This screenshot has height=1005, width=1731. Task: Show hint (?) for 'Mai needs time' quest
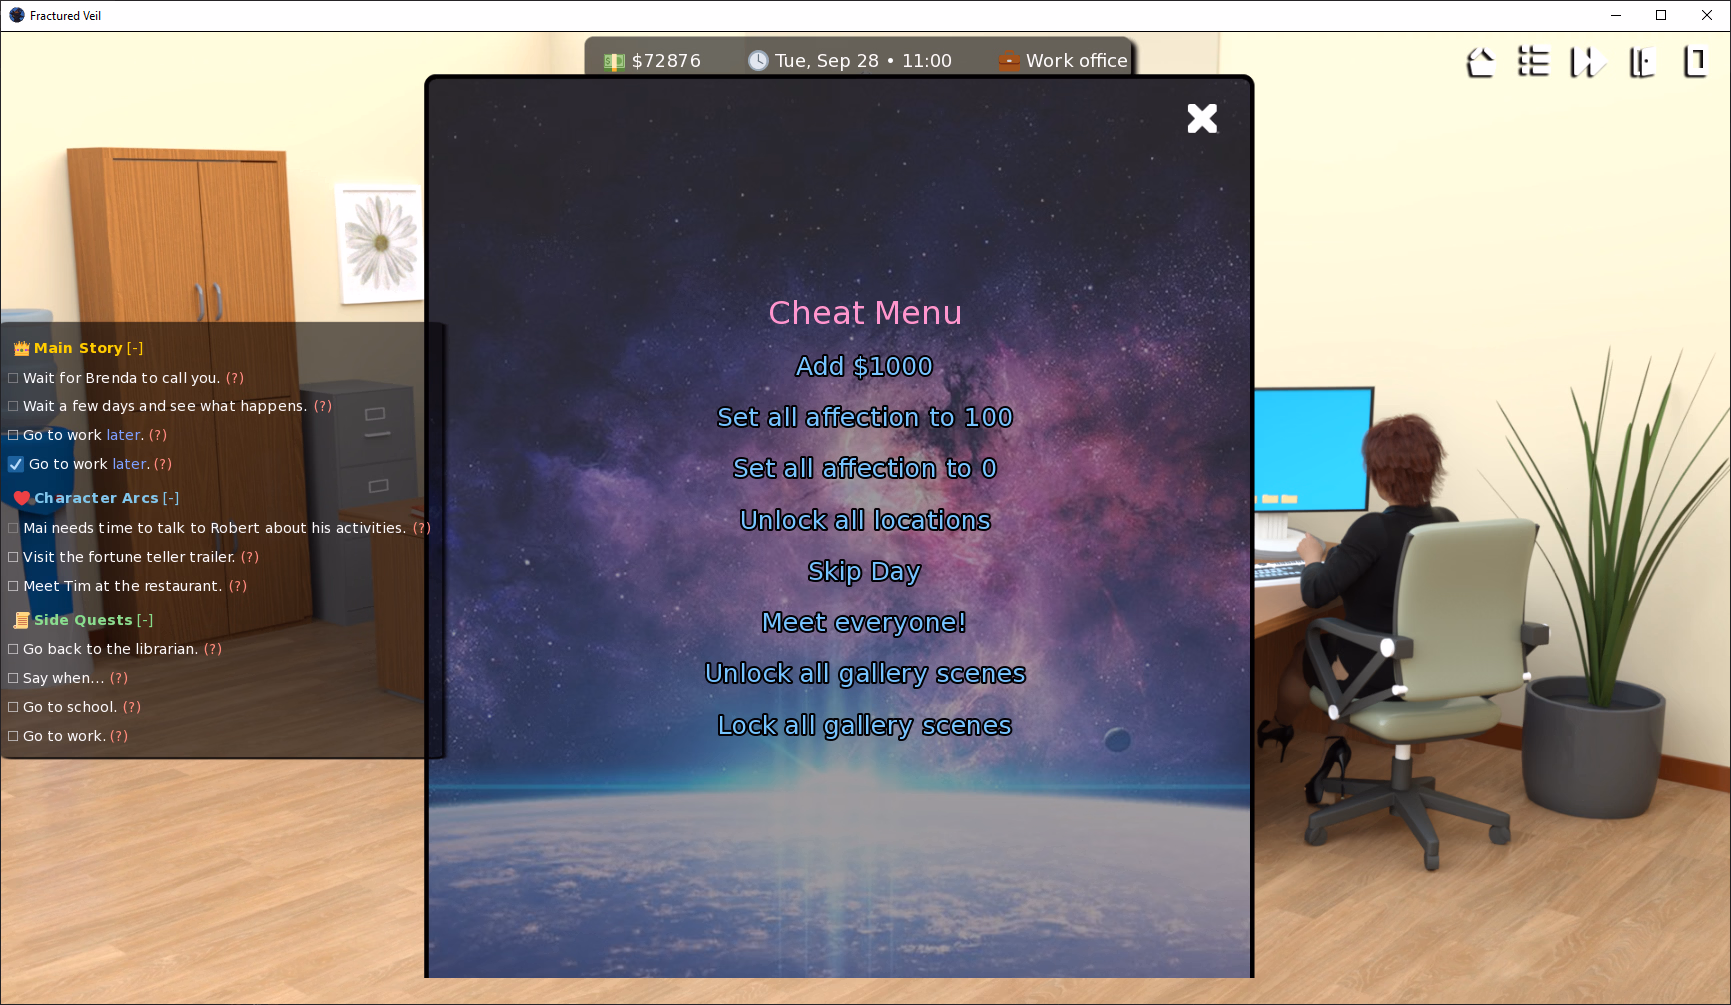422,528
